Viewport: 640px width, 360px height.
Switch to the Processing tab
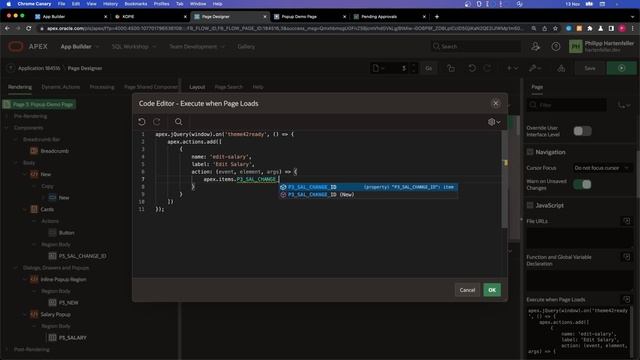point(102,87)
